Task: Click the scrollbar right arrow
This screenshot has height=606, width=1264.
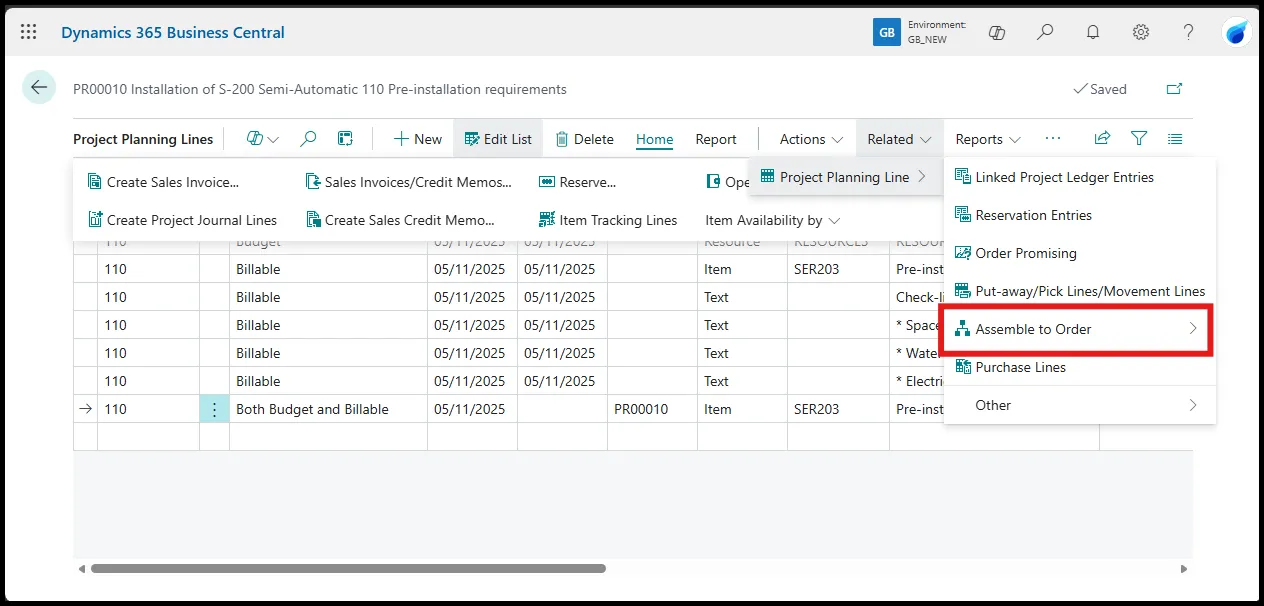Action: [1184, 568]
